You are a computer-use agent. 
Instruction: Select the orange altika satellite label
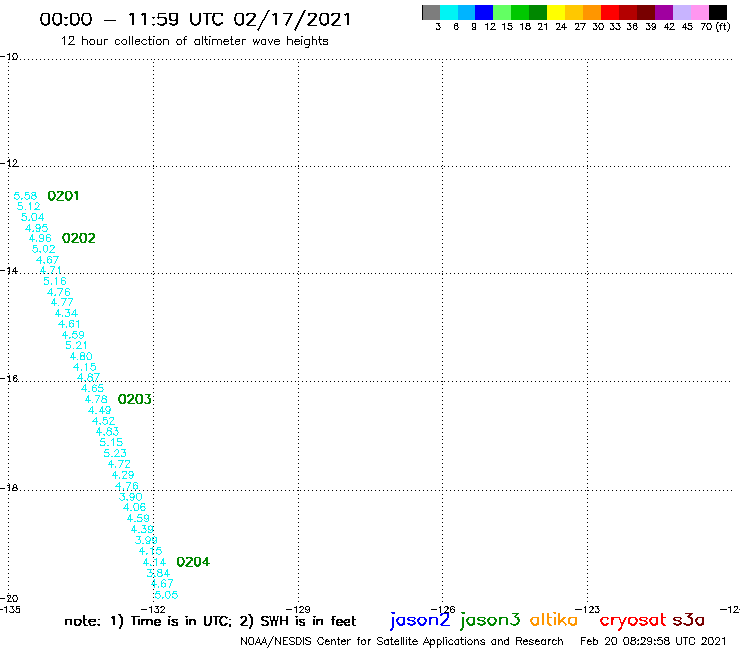[554, 620]
